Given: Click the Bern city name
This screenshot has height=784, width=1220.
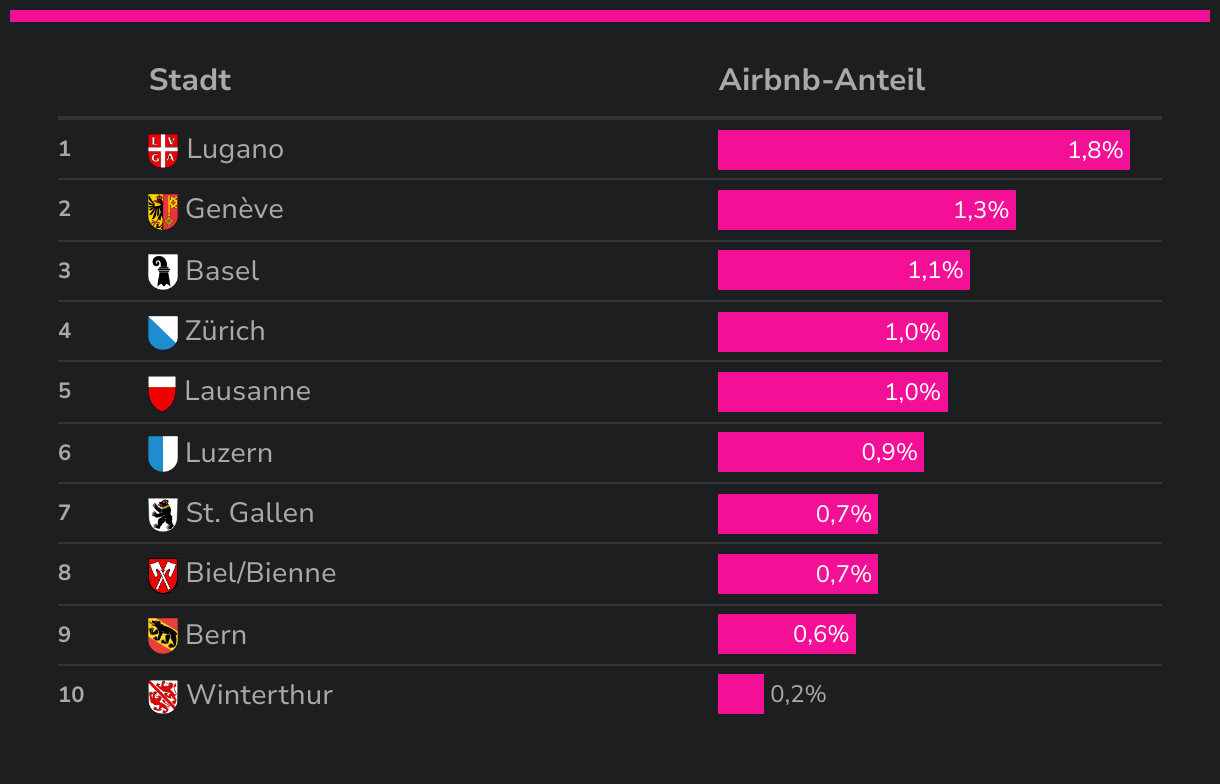Looking at the screenshot, I should 216,635.
